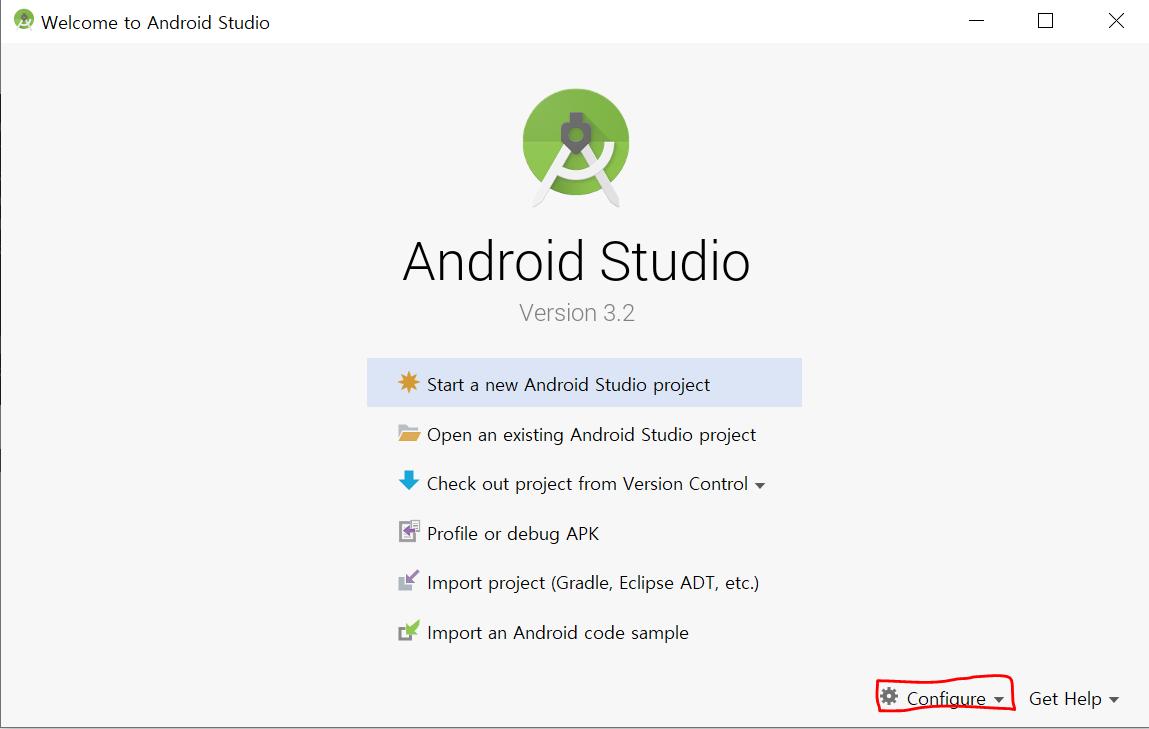The height and width of the screenshot is (729, 1149).
Task: Start a new Android Studio project
Action: 584,382
